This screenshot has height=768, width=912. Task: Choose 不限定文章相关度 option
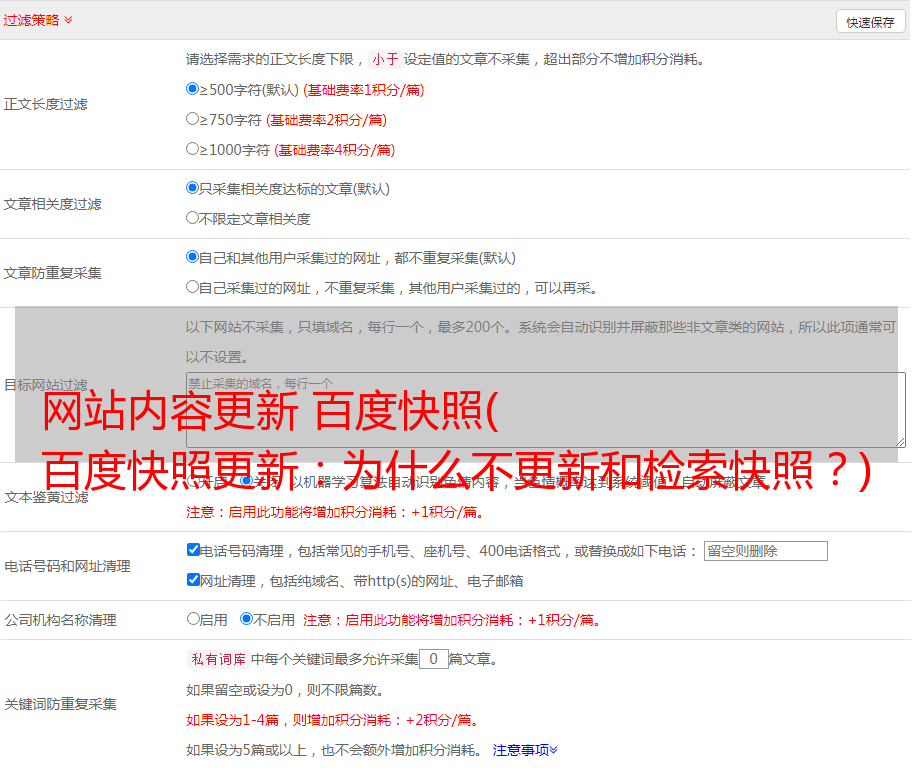(193, 218)
